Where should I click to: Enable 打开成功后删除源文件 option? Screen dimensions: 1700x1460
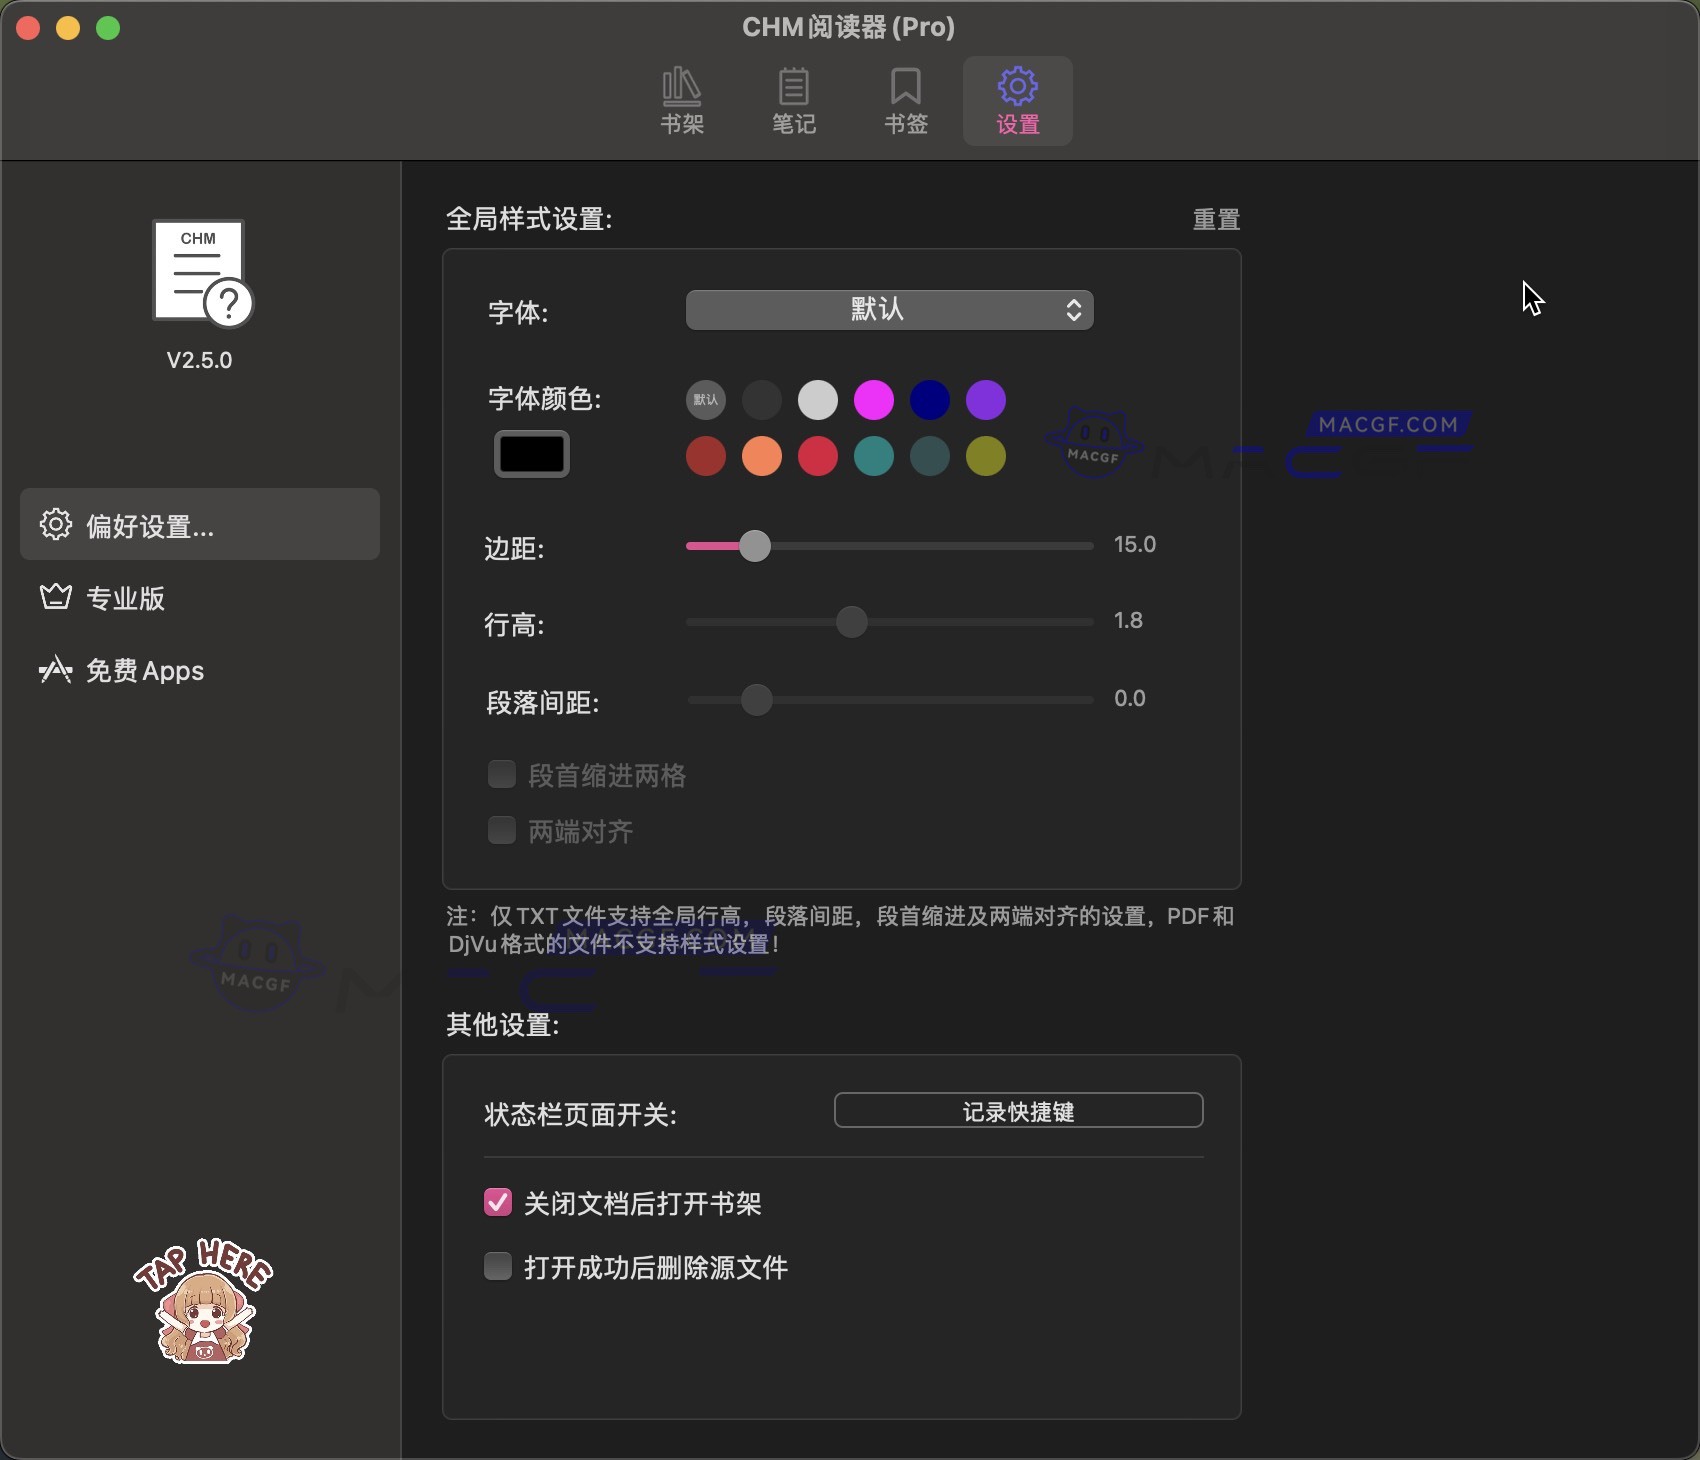tap(497, 1266)
